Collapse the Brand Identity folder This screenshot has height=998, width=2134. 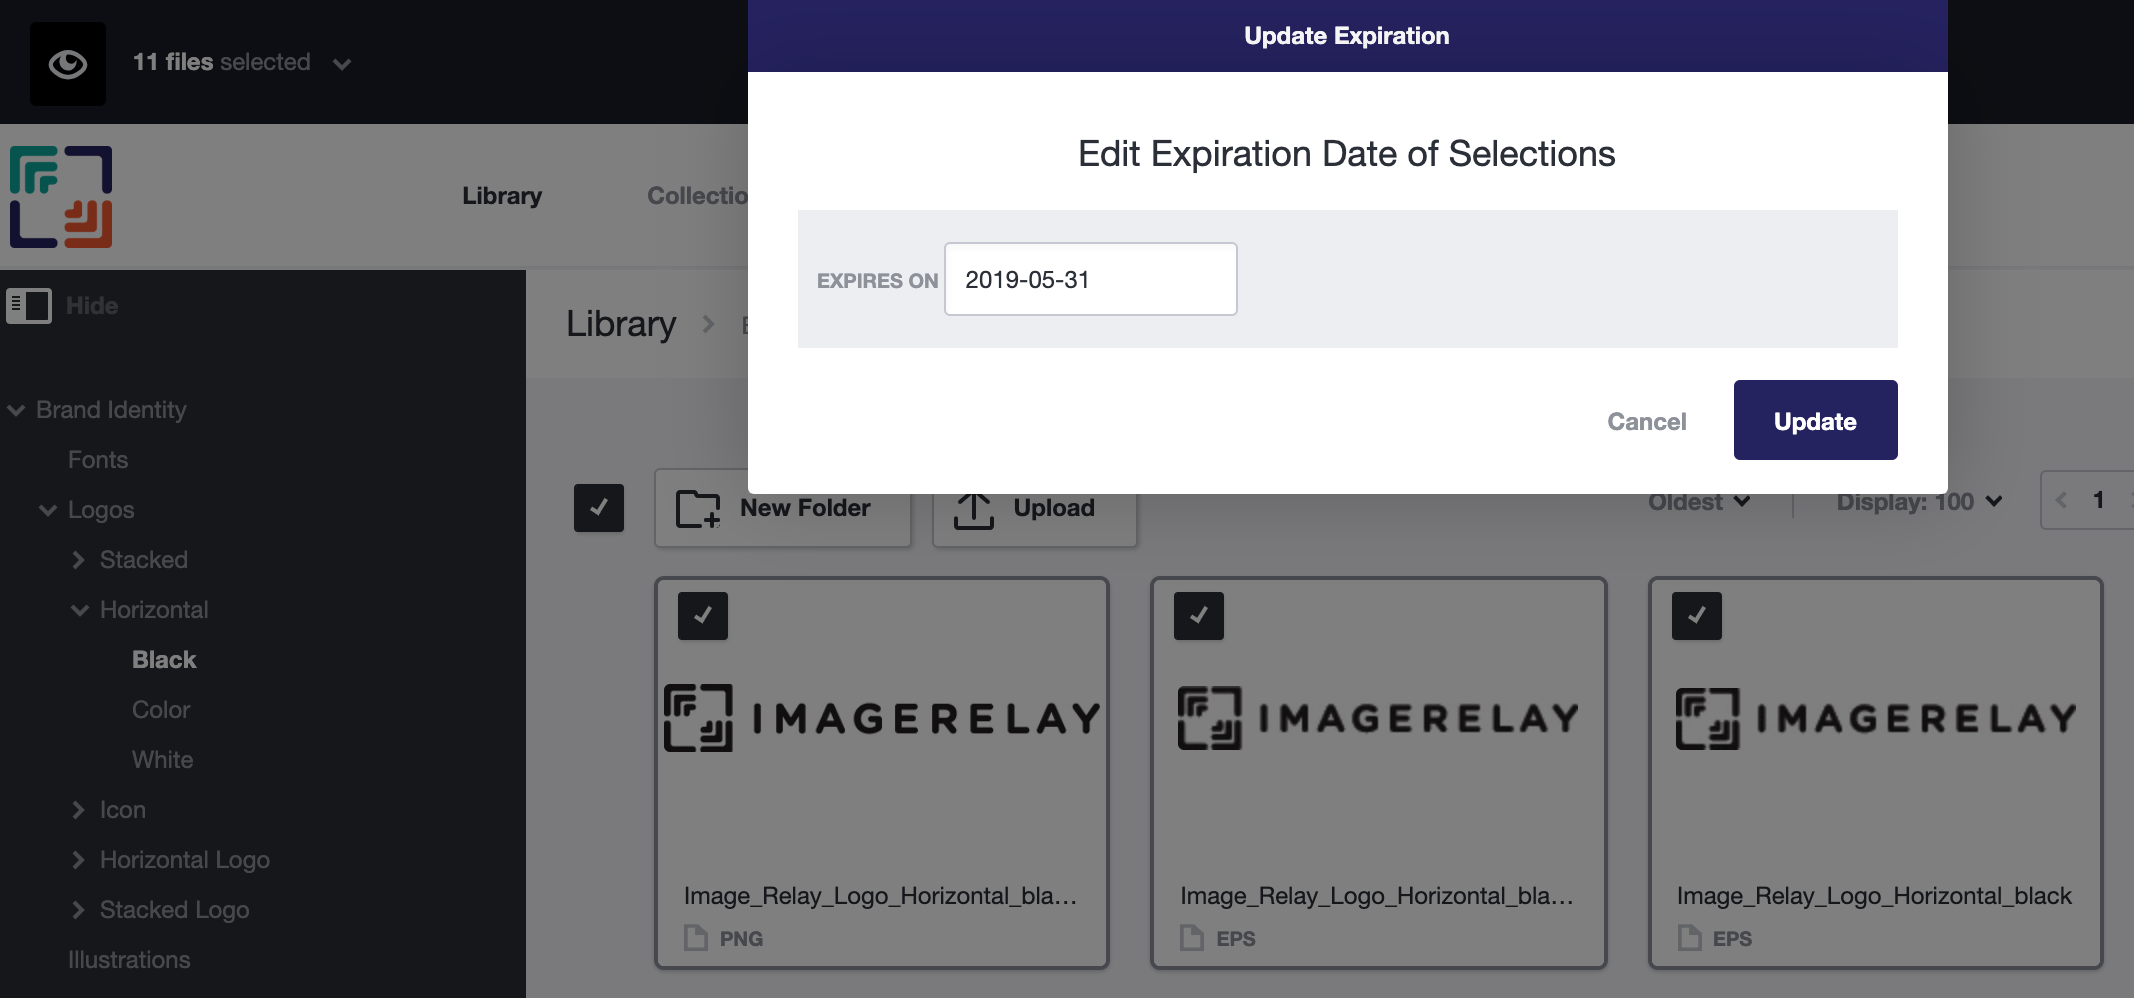click(x=16, y=410)
